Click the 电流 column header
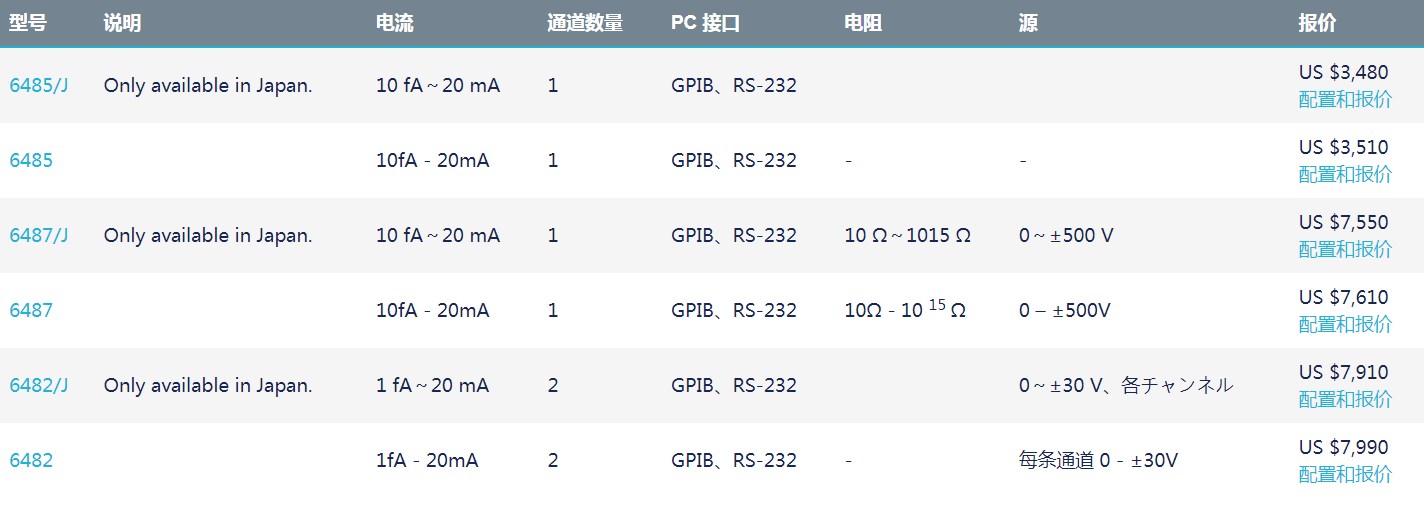Viewport: 1425px width, 508px height. tap(394, 23)
